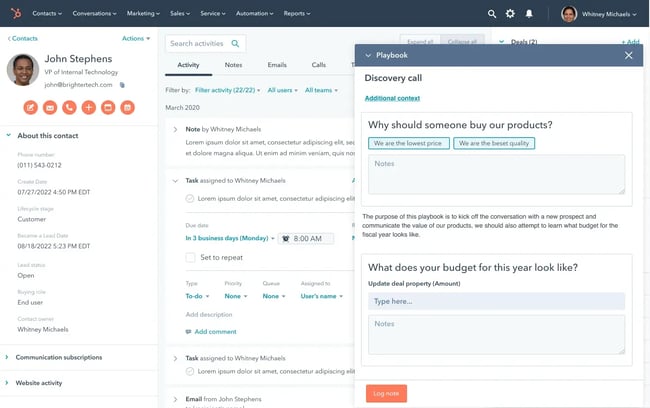Image resolution: width=650 pixels, height=408 pixels.
Task: Collapse the About this contact section
Action: coord(8,135)
